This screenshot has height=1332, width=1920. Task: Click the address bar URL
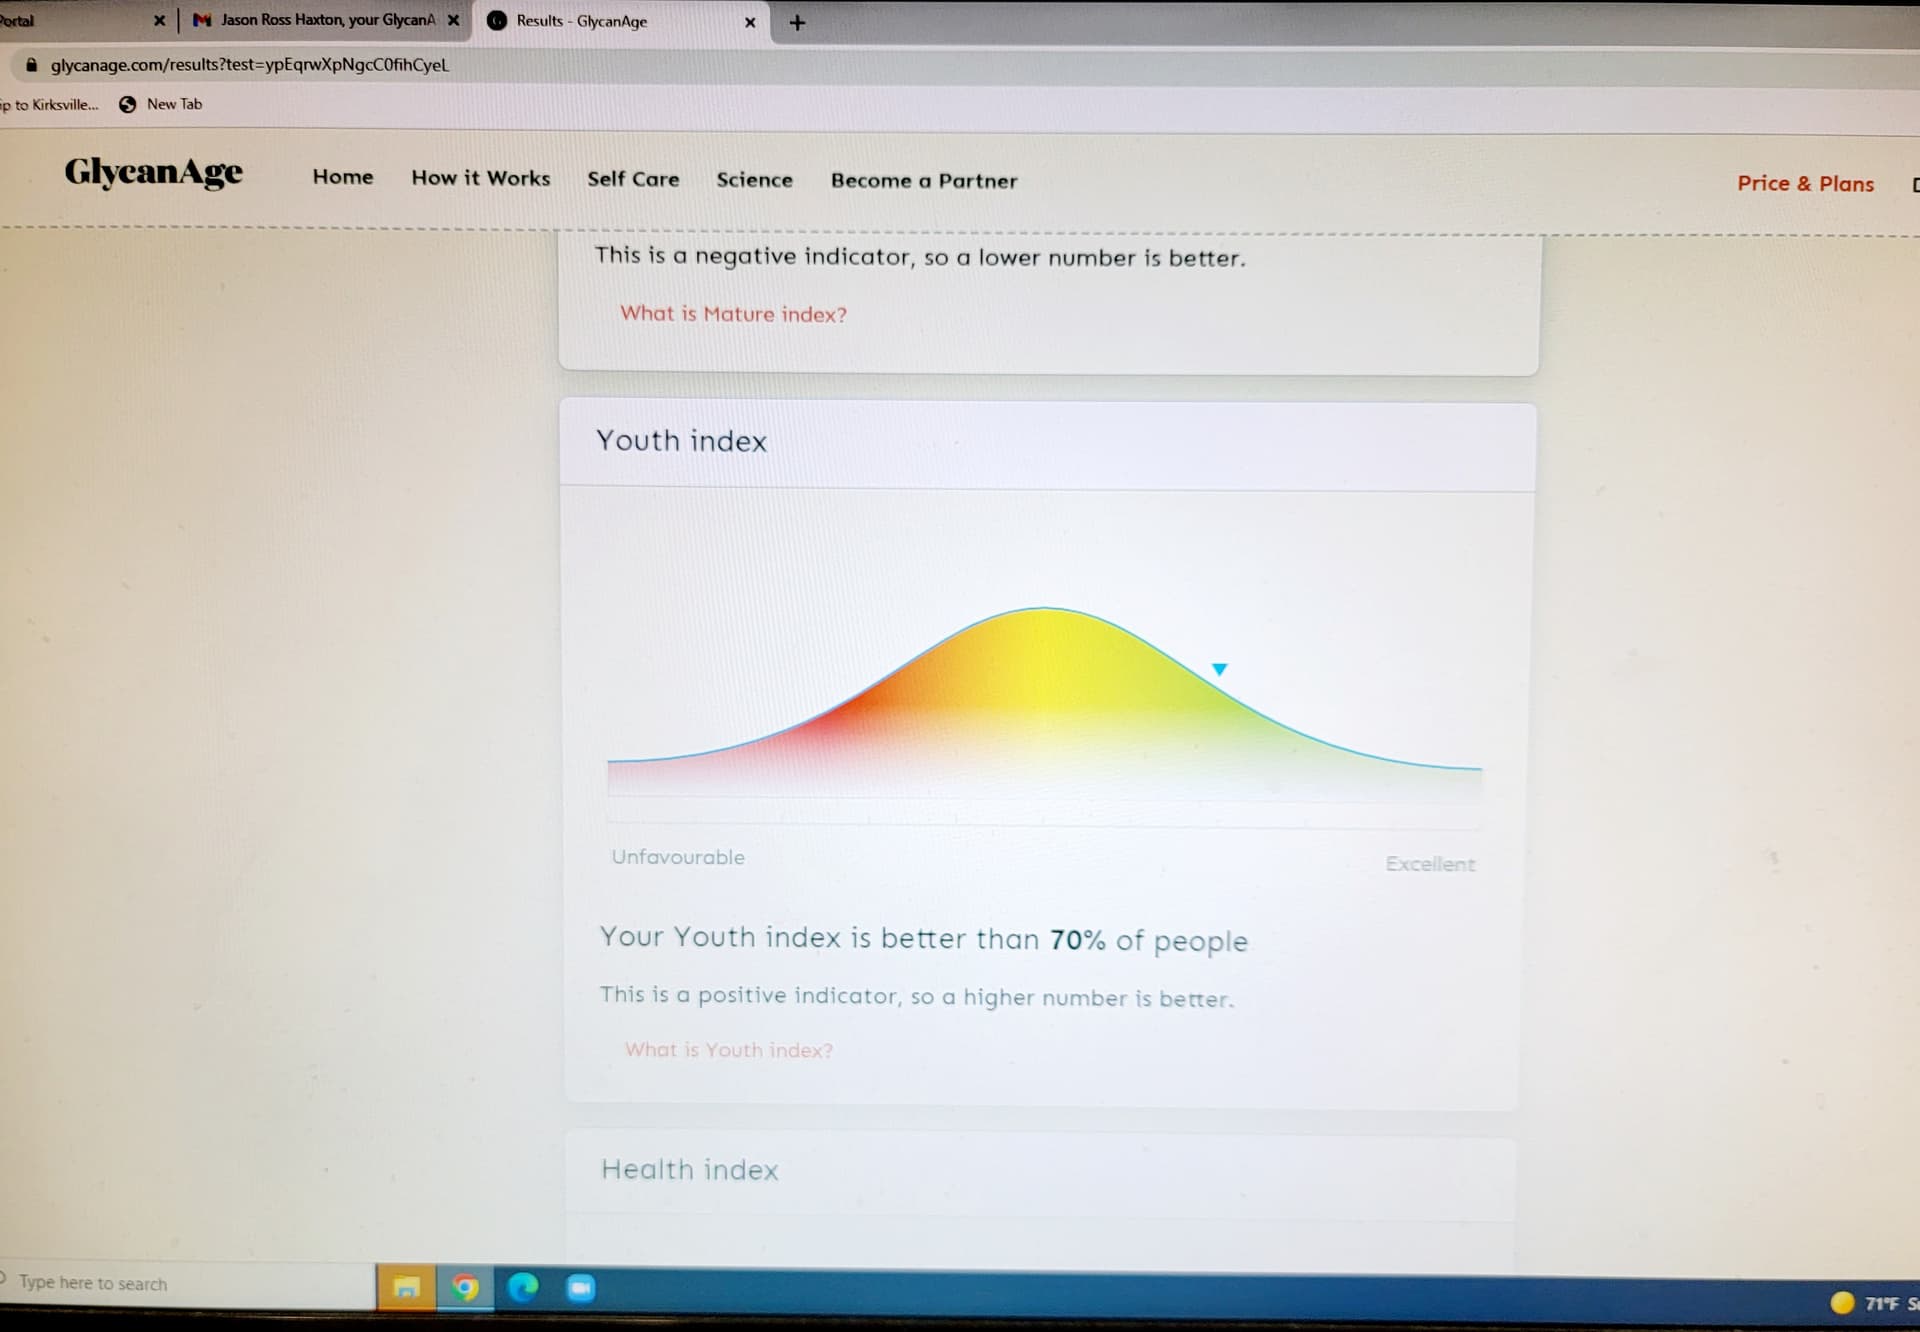[x=250, y=65]
